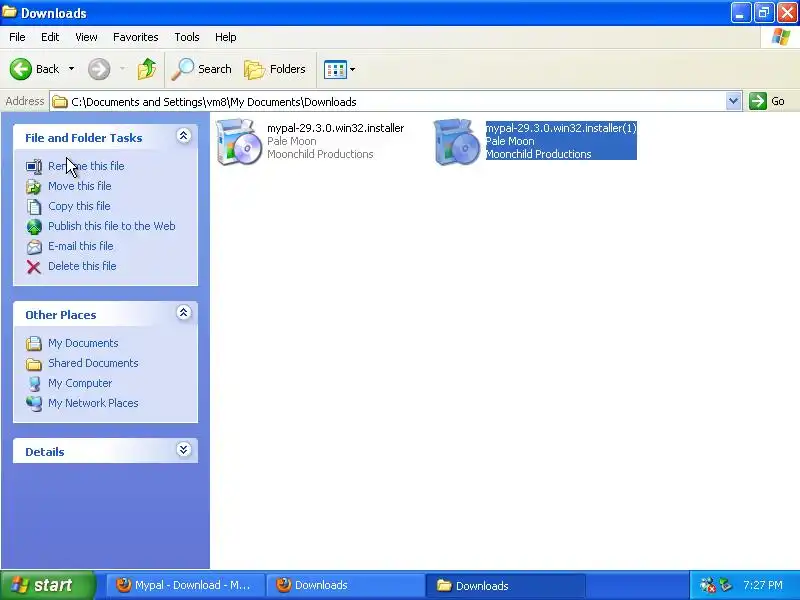Viewport: 800px width, 600px height.
Task: Toggle the Folders pane button
Action: [x=275, y=69]
